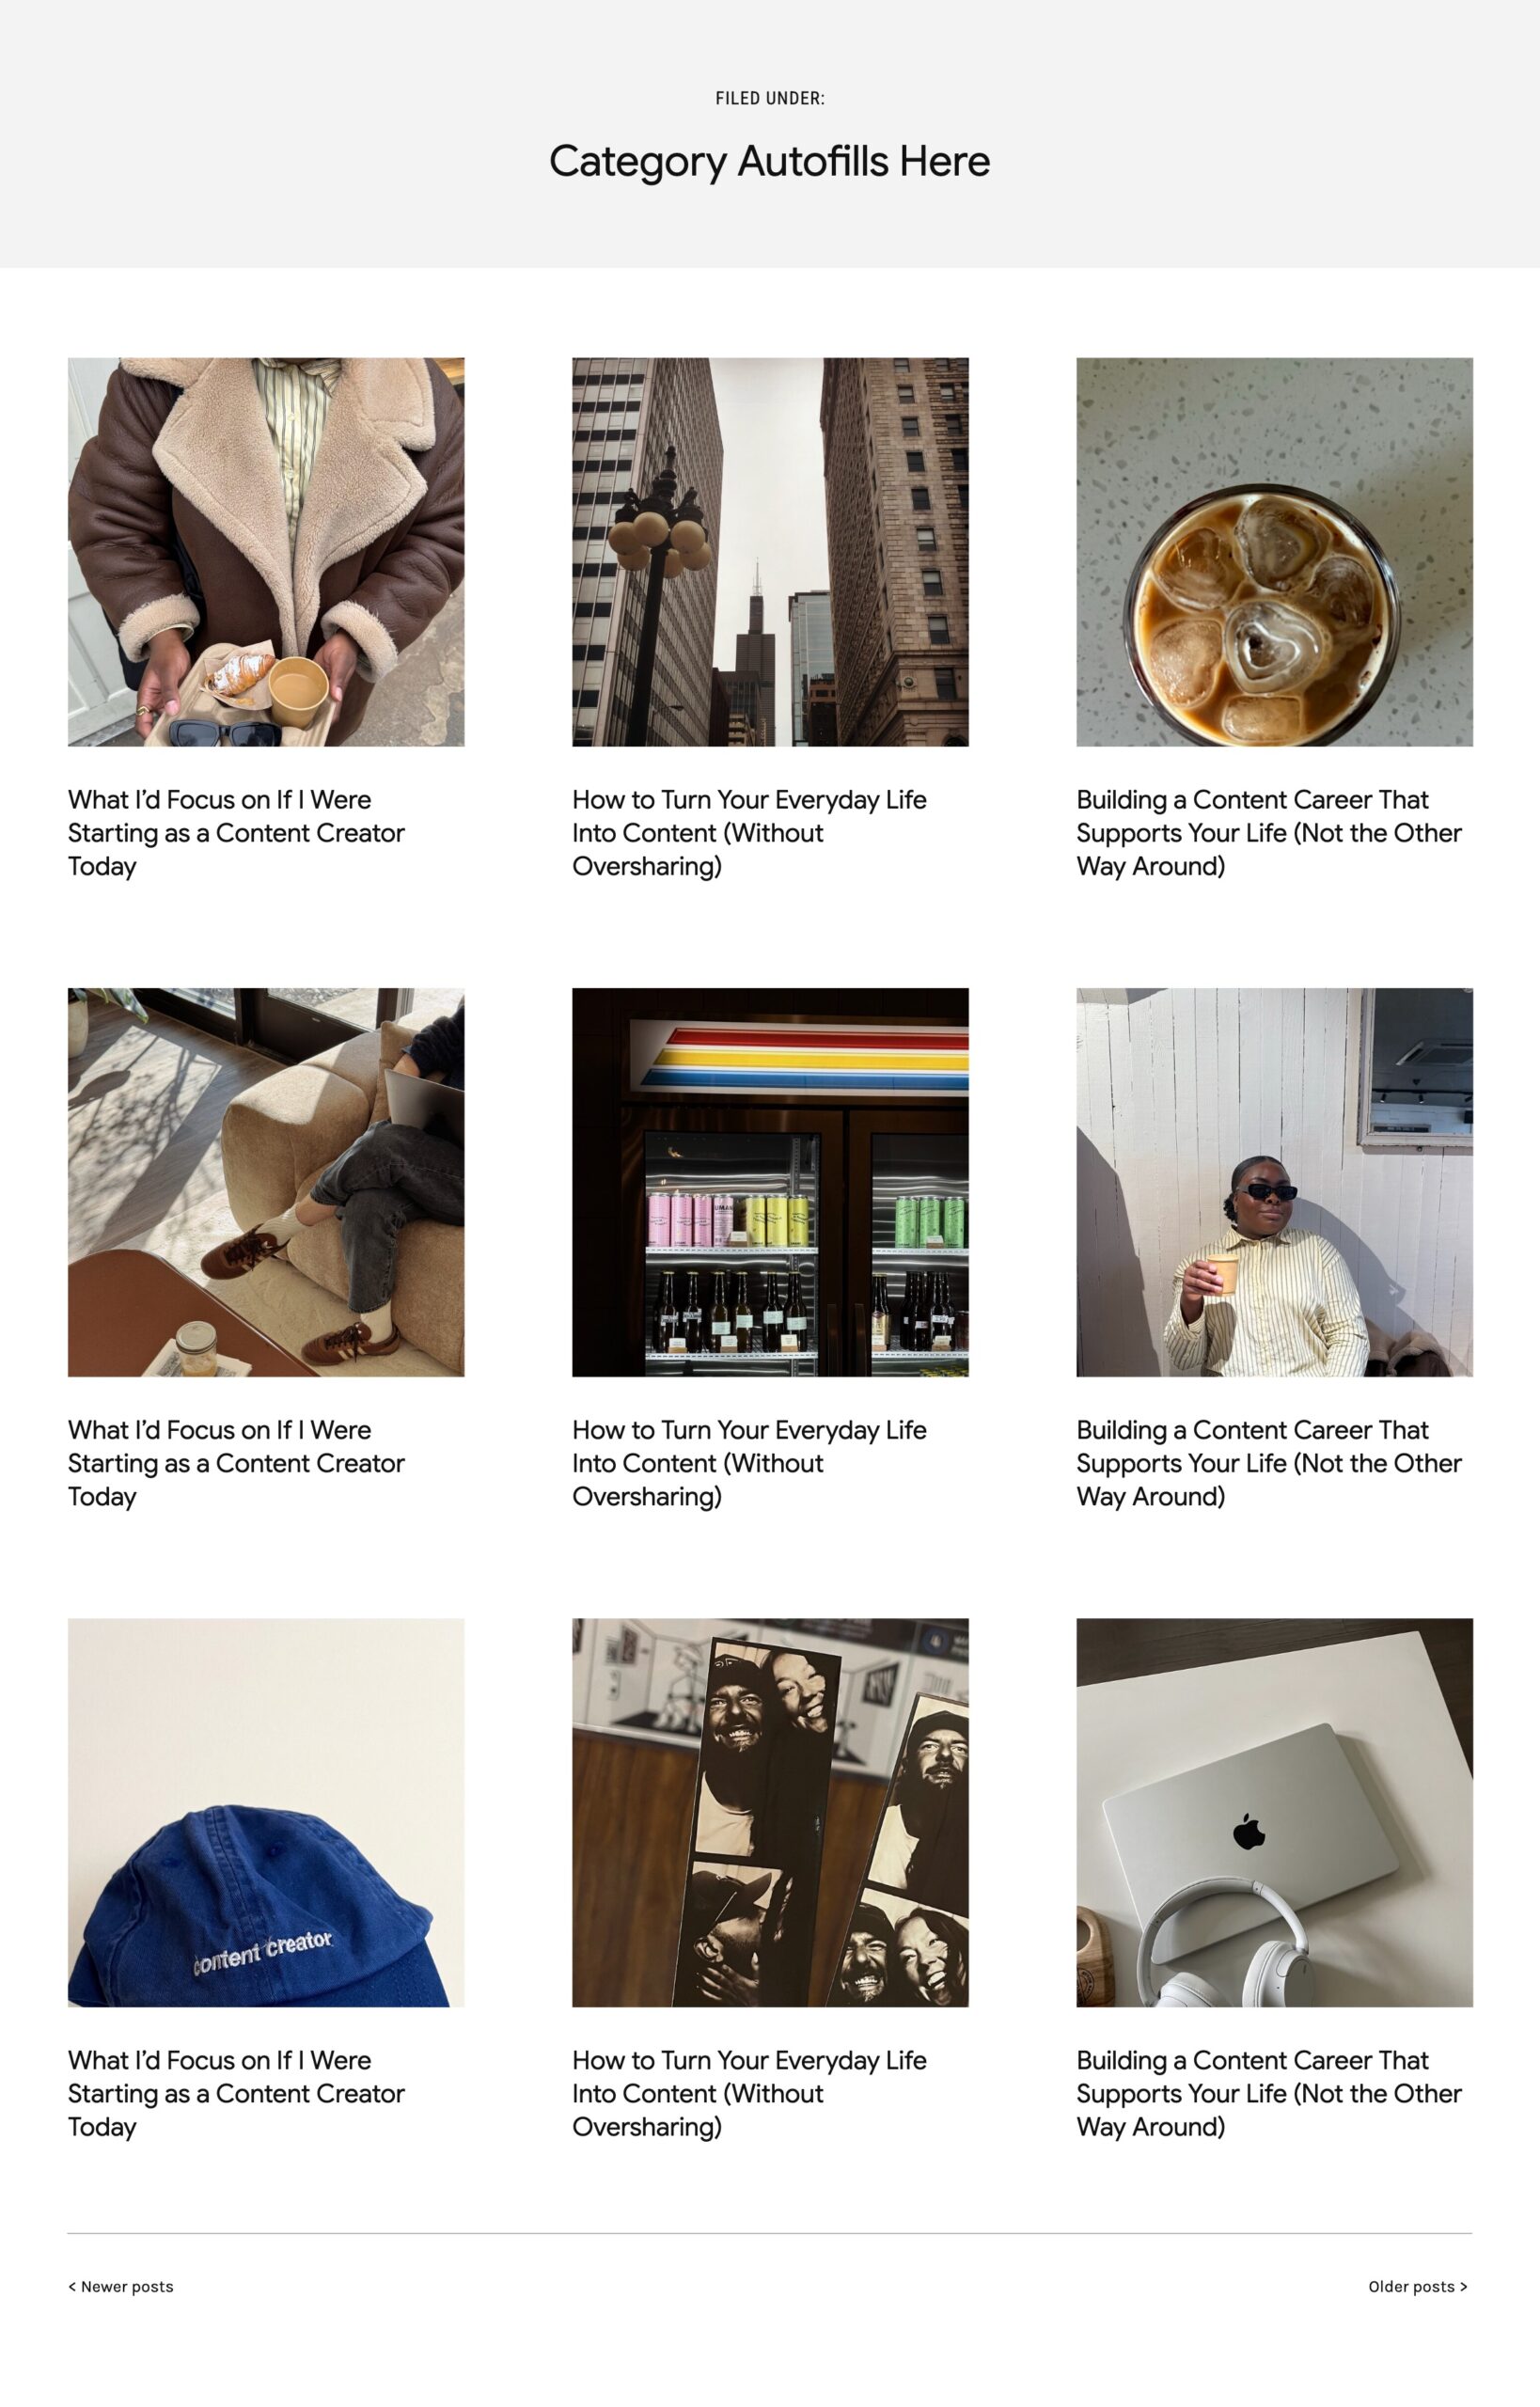This screenshot has width=1540, height=2407.
Task: Open third row "How to Turn Your Everyday Life" title
Action: (x=749, y=2093)
